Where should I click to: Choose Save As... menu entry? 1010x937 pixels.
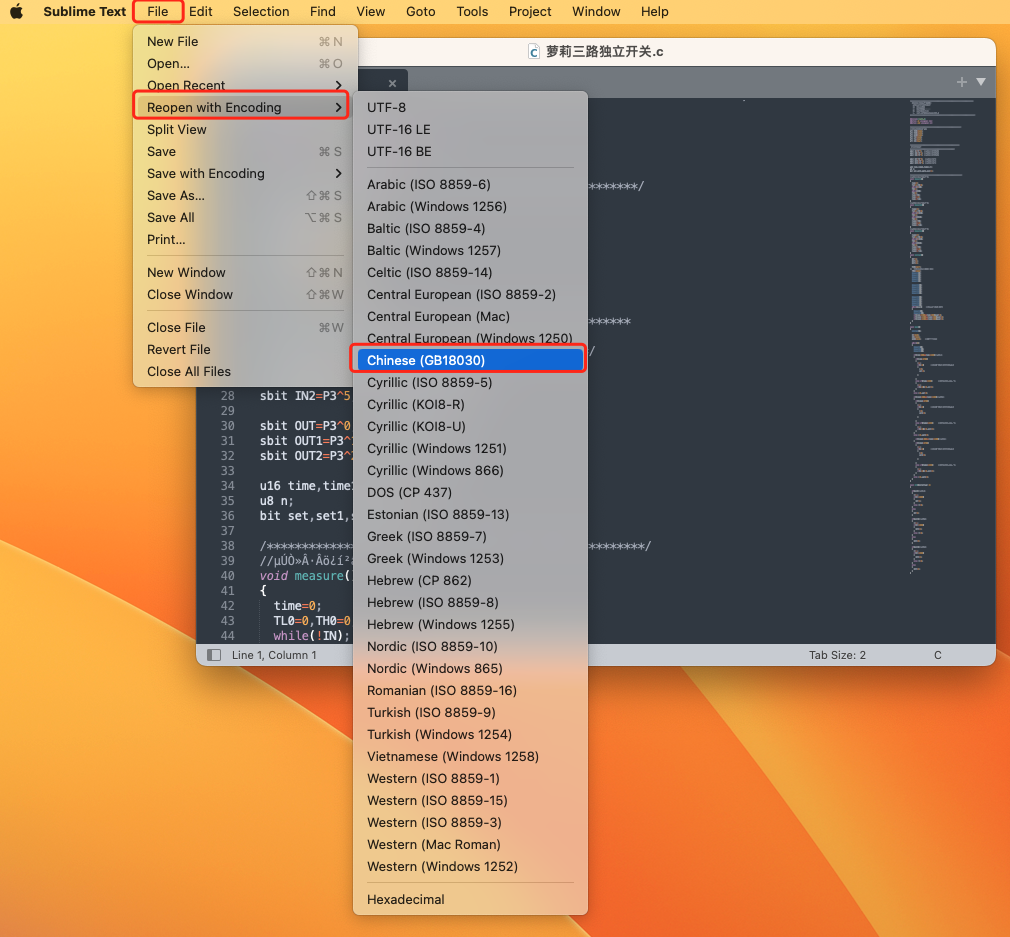click(x=245, y=195)
